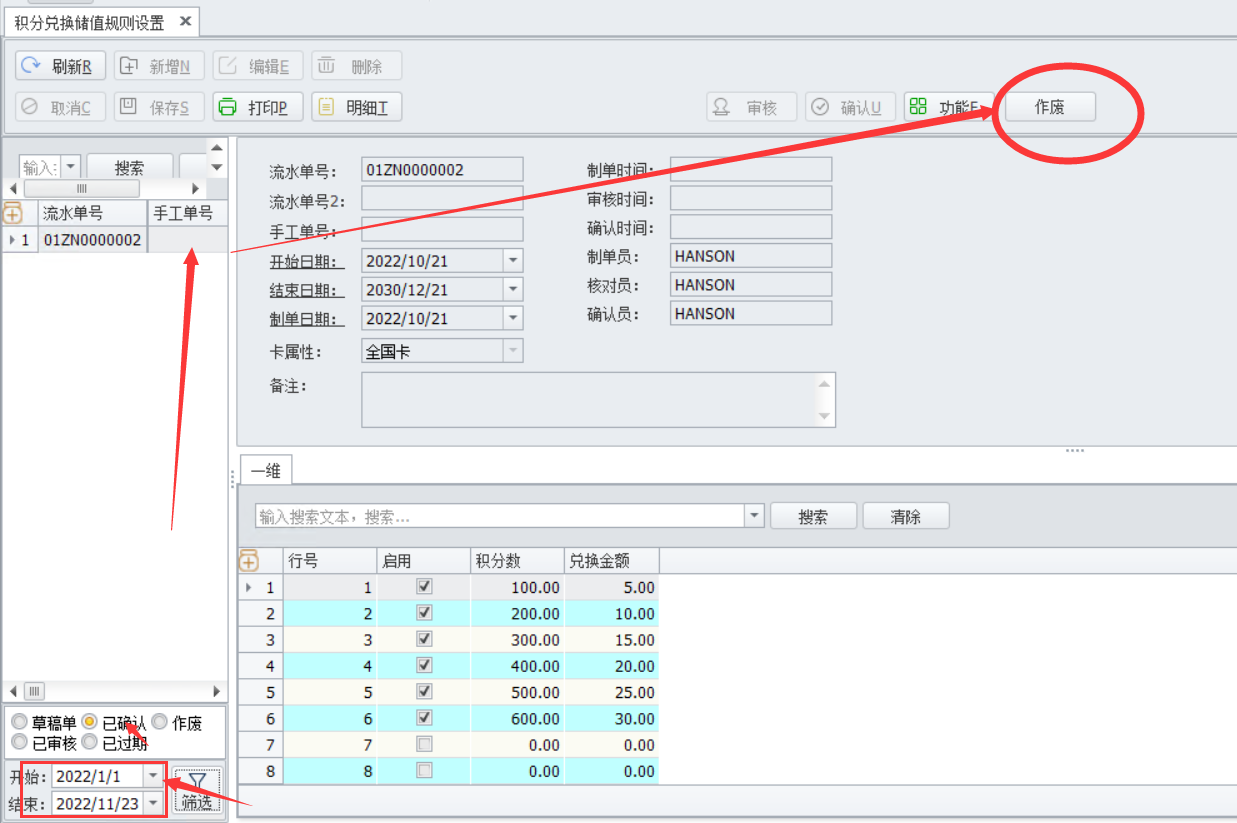The image size is (1237, 823).
Task: Click the 打印P print icon button
Action: click(x=228, y=107)
